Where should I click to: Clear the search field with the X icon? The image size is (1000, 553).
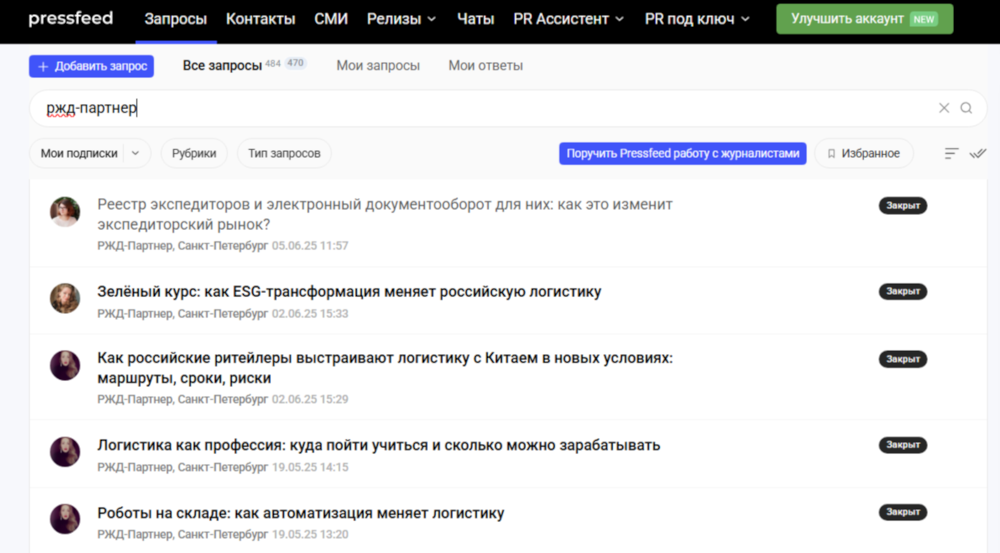point(944,108)
